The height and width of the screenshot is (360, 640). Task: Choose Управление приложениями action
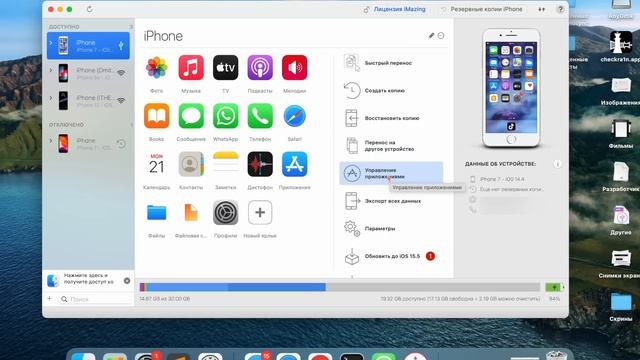coord(391,173)
